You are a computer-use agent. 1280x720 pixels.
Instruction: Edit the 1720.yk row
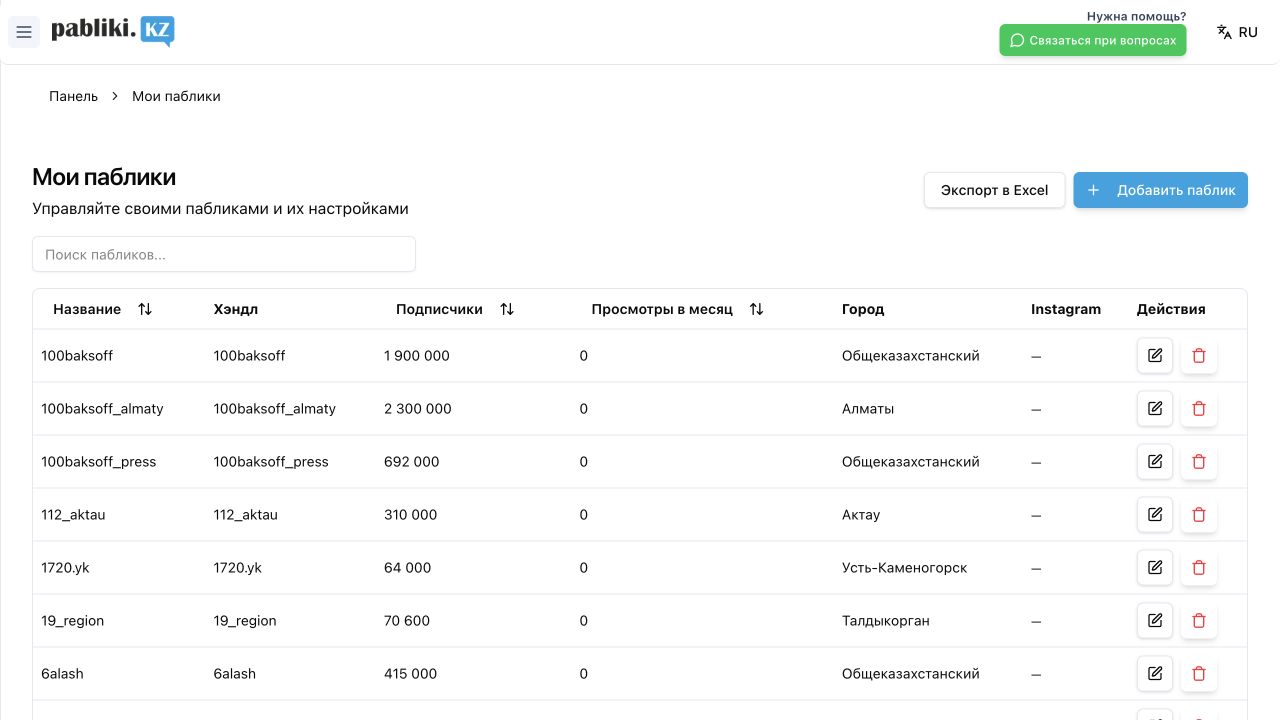tap(1155, 567)
